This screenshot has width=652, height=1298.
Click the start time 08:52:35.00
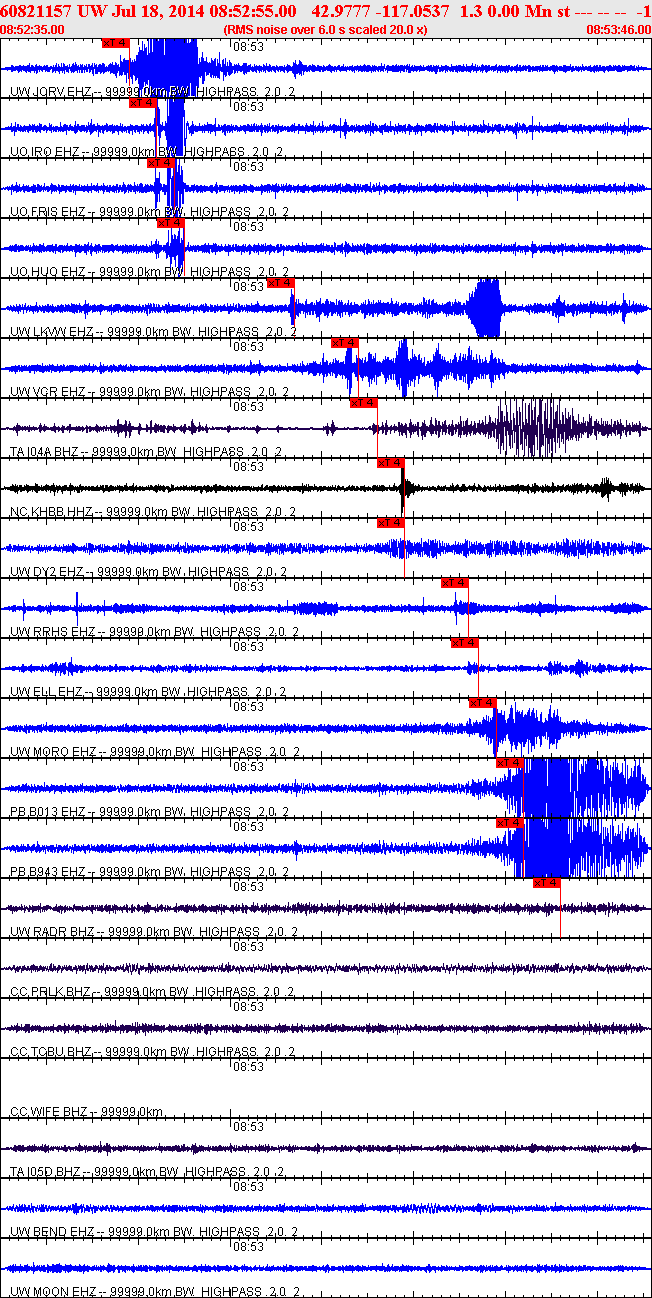point(33,30)
